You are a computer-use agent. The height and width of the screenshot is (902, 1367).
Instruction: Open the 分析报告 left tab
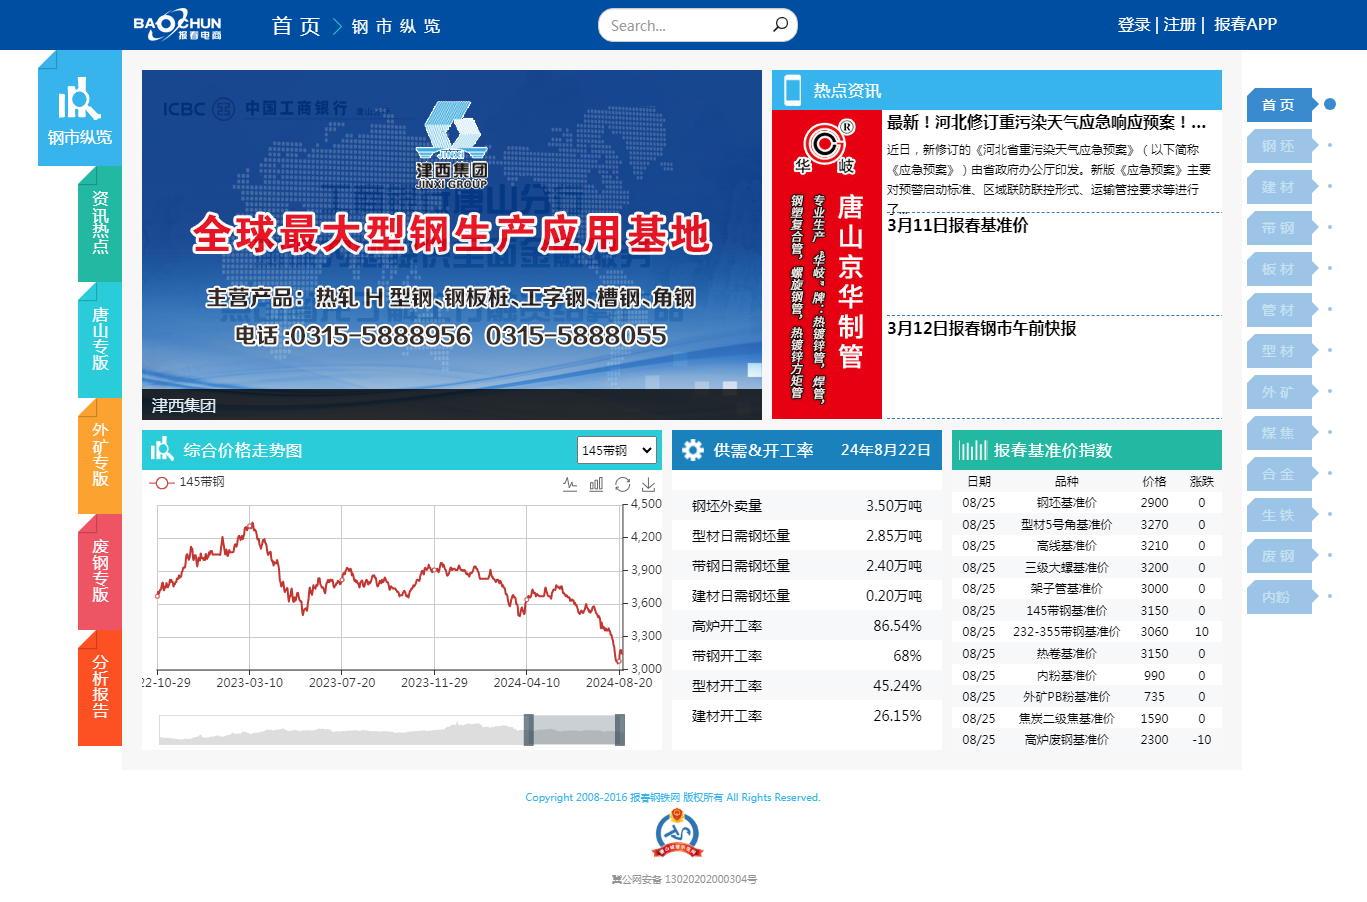[x=100, y=687]
